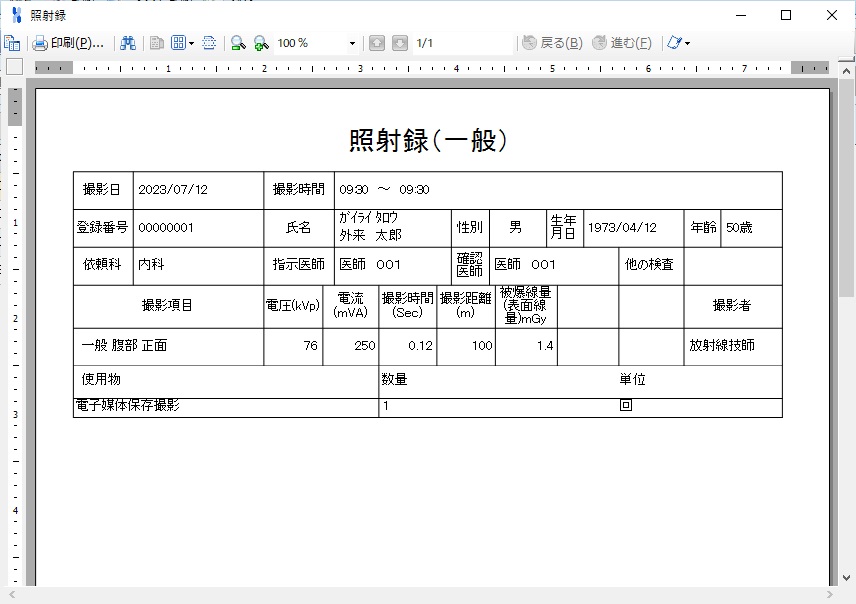Maximize the 照射録 window
The image size is (856, 604).
[x=786, y=15]
